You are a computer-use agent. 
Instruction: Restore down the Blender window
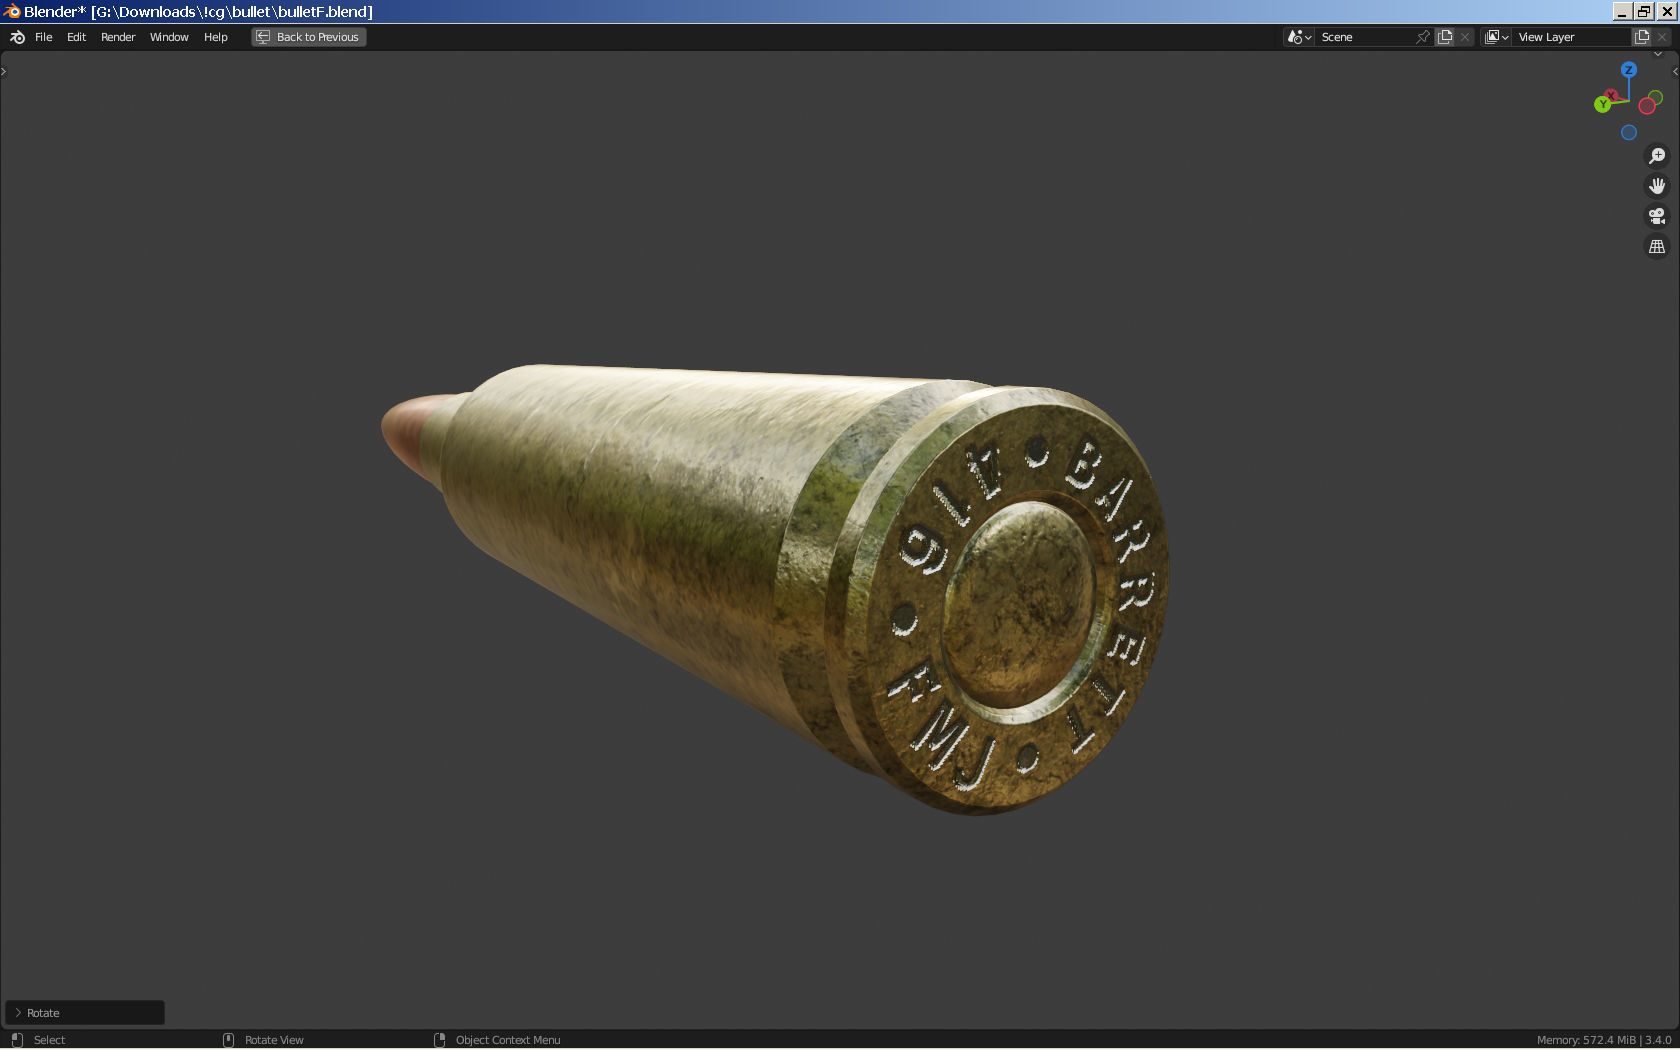pos(1644,11)
